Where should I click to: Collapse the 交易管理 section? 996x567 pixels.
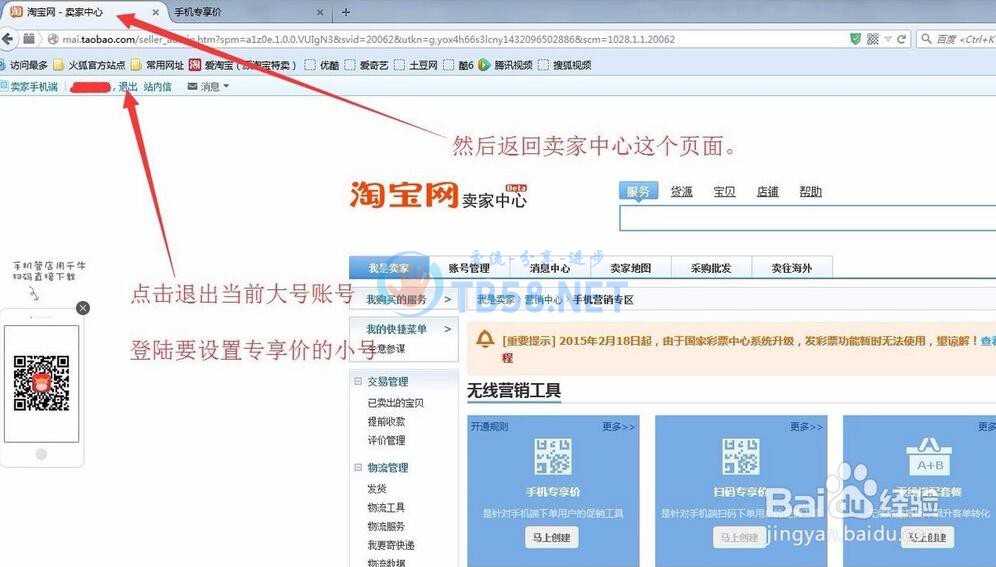click(358, 381)
